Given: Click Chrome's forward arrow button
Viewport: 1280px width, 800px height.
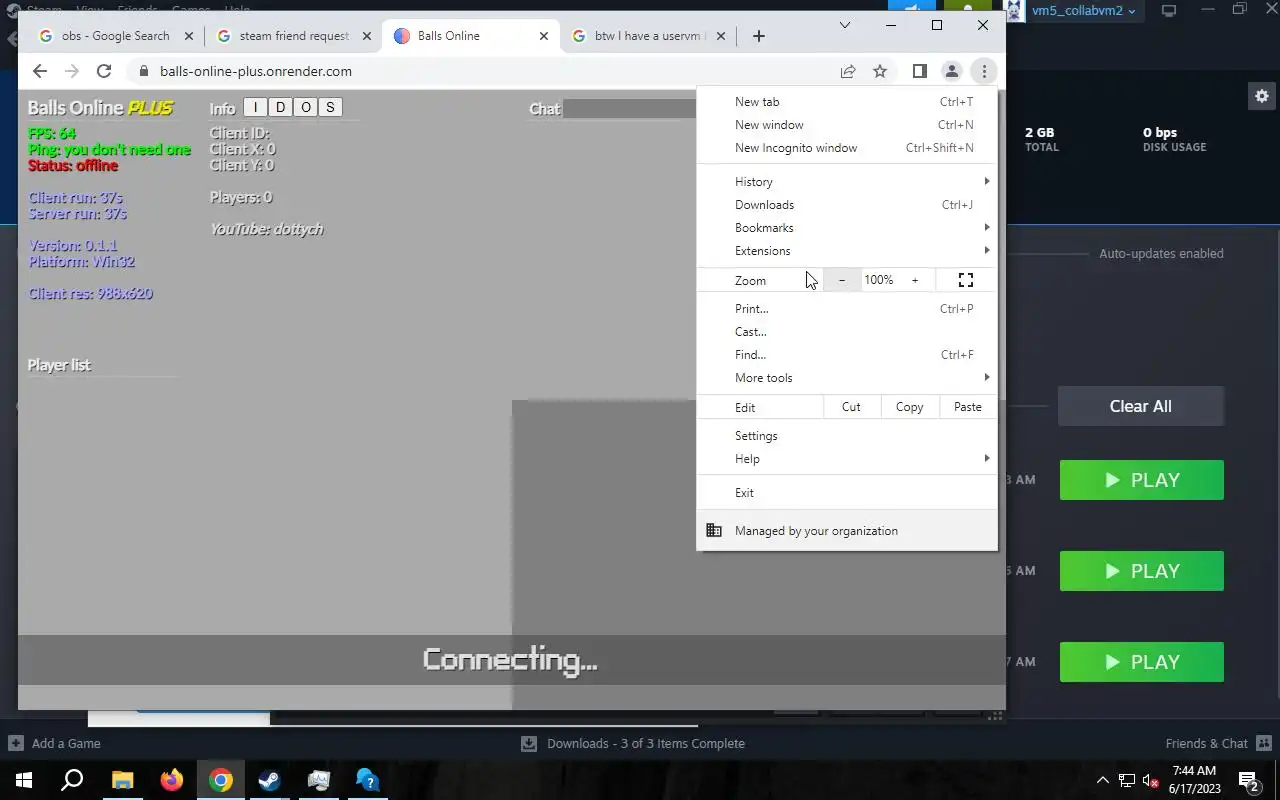Looking at the screenshot, I should 71,71.
